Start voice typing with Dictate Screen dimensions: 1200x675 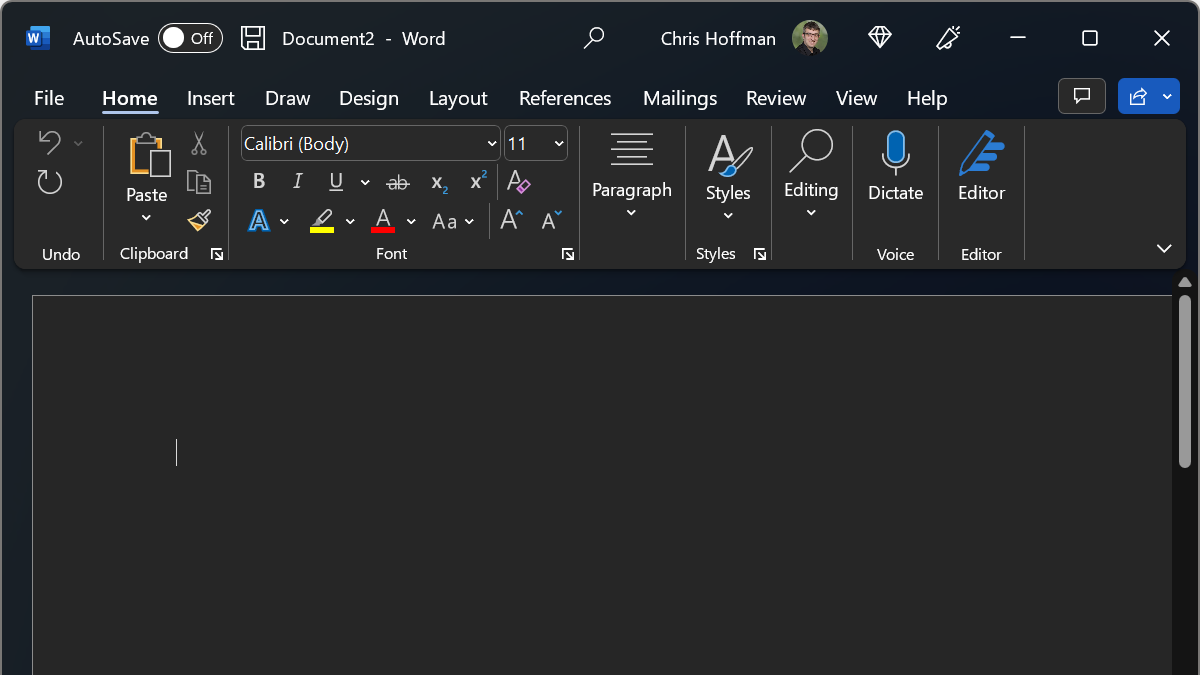pyautogui.click(x=895, y=175)
